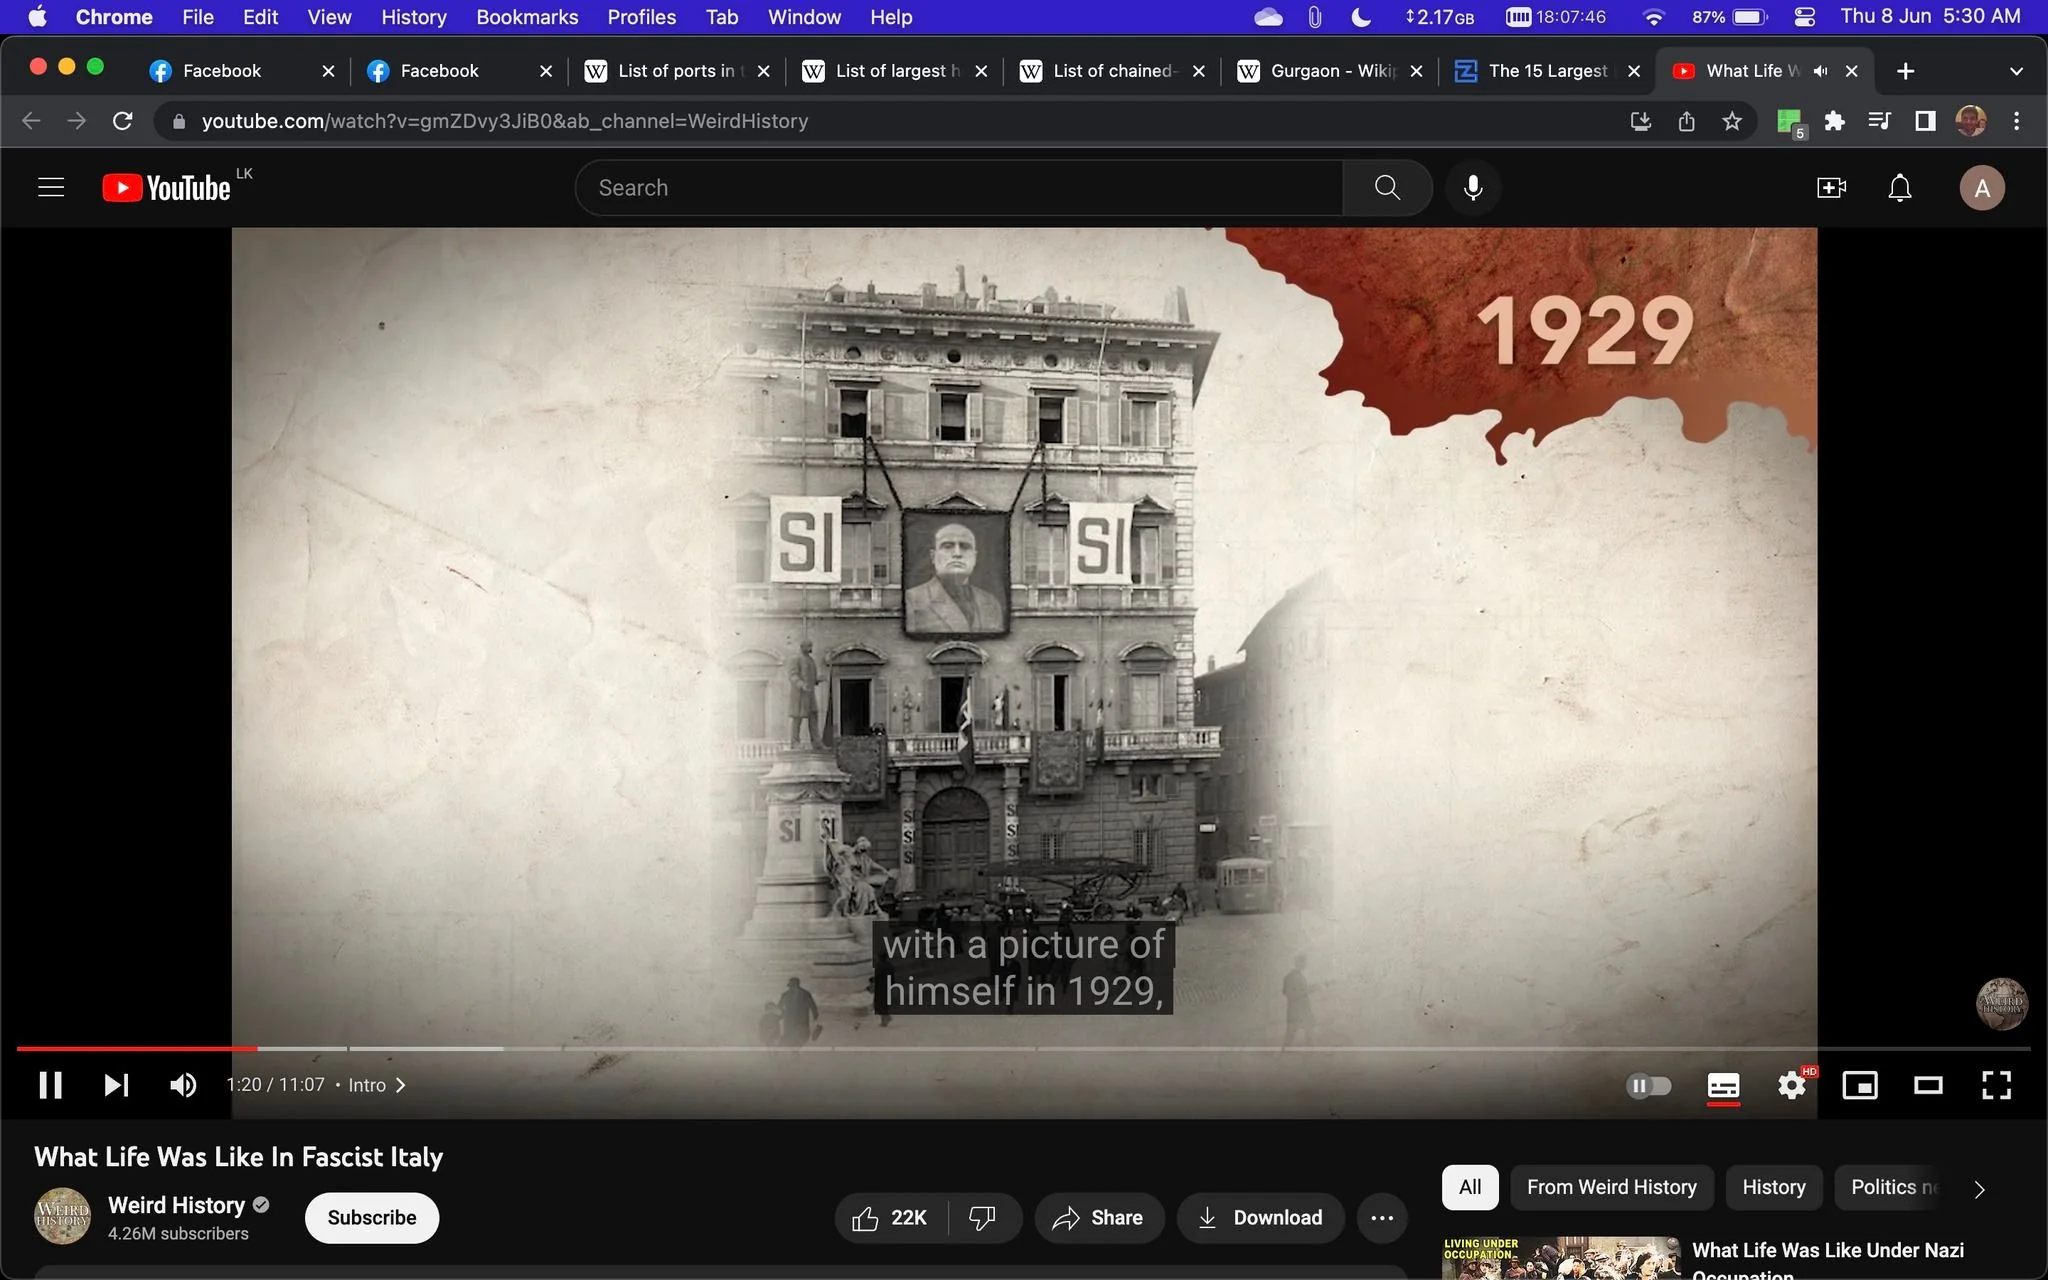Screen dimensions: 2048x1280
Task: Bookmark this page with star icon
Action: 1732,121
